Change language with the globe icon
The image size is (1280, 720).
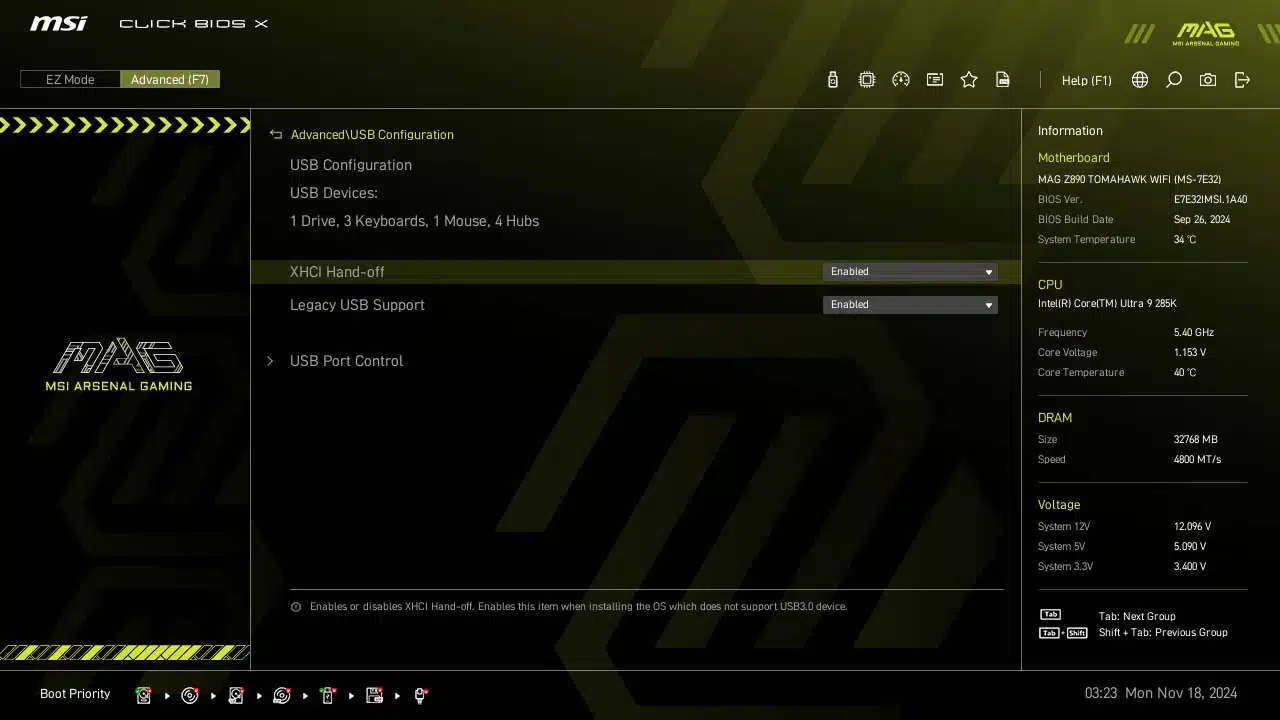[1140, 80]
